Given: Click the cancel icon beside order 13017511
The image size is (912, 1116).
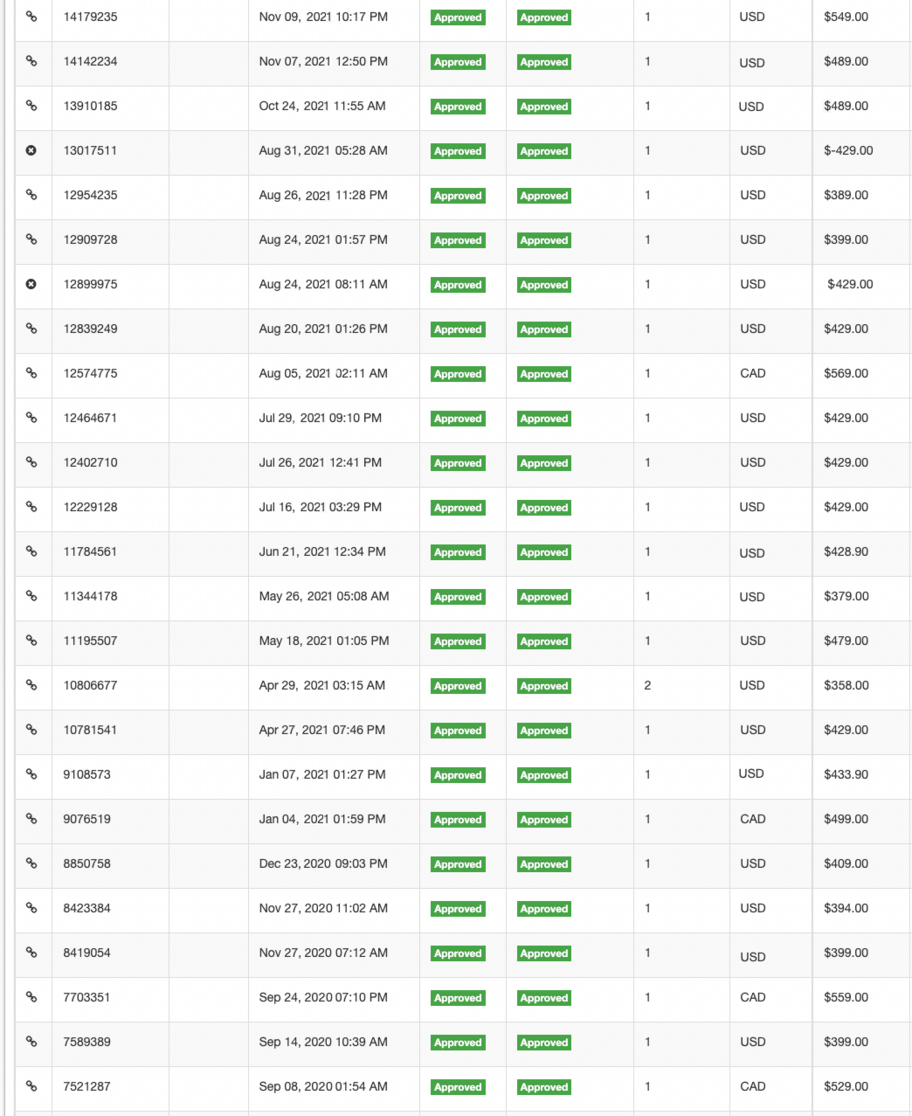Looking at the screenshot, I should tap(31, 151).
